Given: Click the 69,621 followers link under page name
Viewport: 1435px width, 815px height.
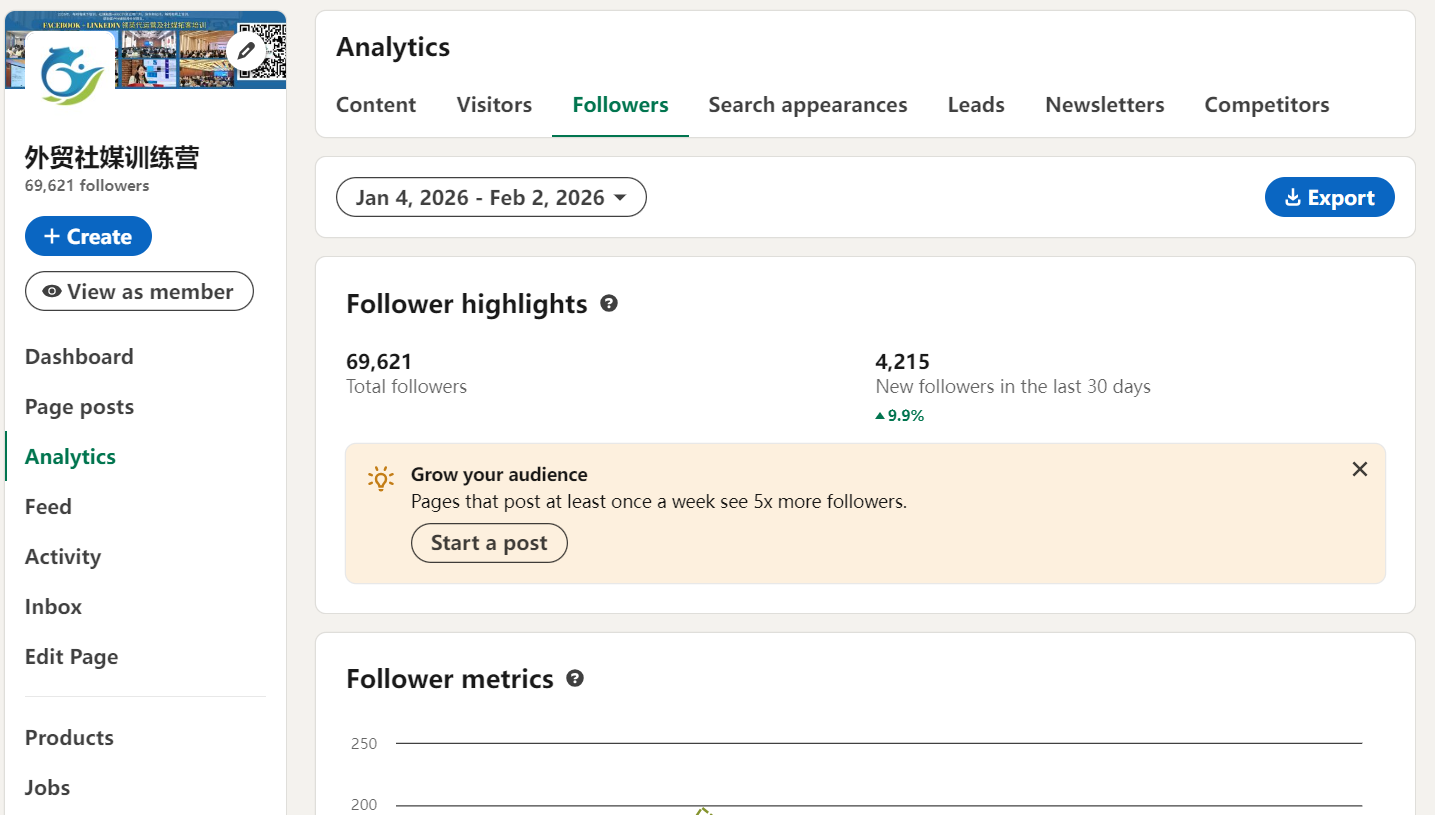Looking at the screenshot, I should 87,186.
